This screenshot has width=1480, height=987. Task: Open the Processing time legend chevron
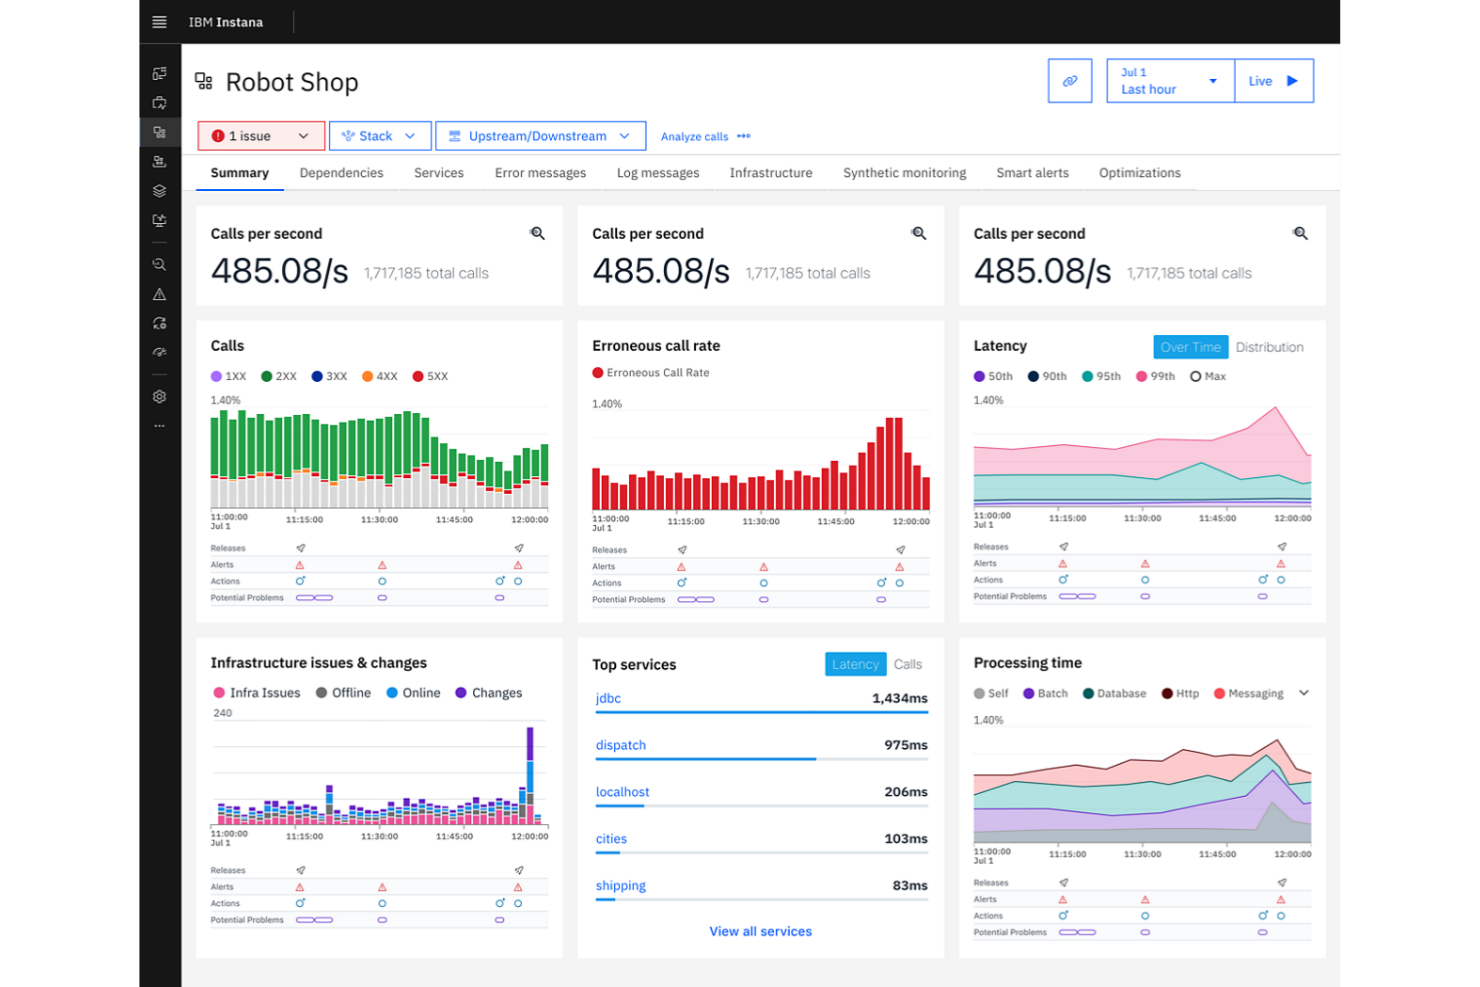(x=1303, y=692)
